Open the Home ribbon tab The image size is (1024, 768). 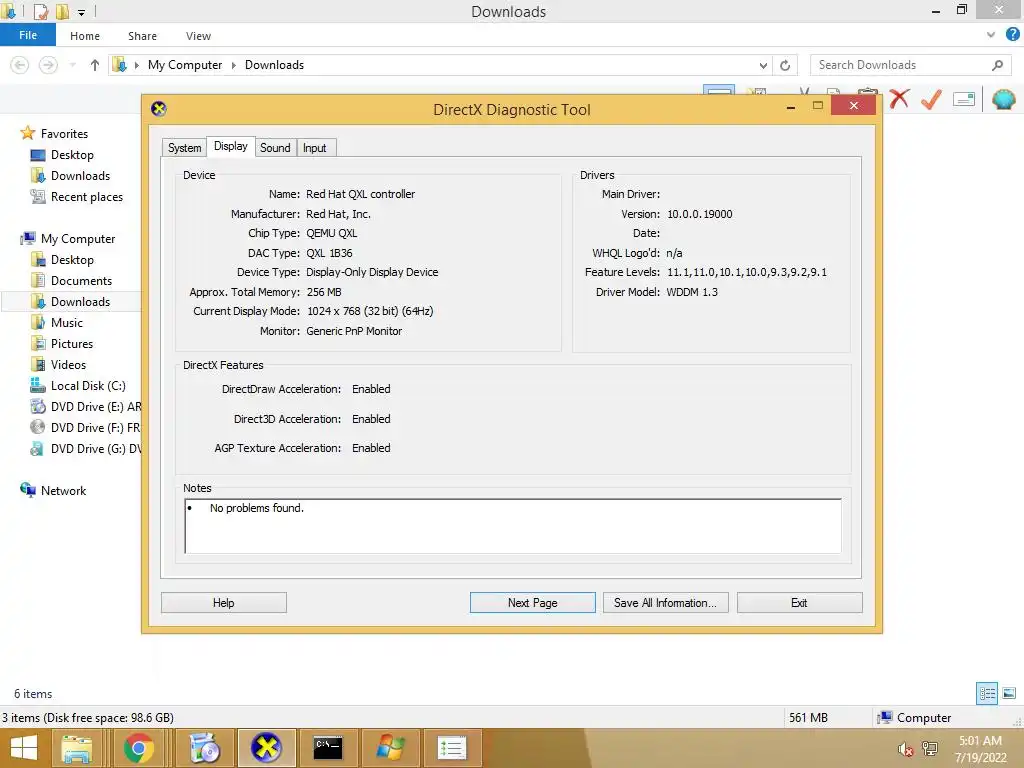[x=85, y=36]
